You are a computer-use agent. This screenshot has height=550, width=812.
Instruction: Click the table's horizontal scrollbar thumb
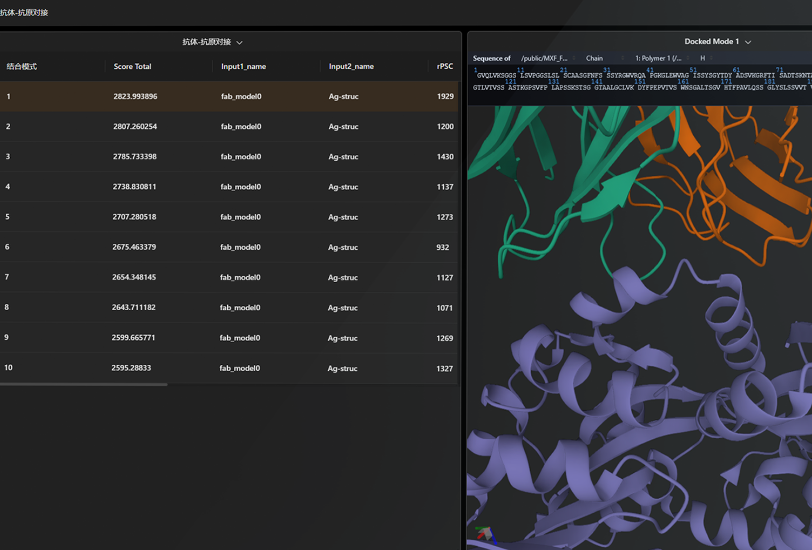[x=83, y=384]
